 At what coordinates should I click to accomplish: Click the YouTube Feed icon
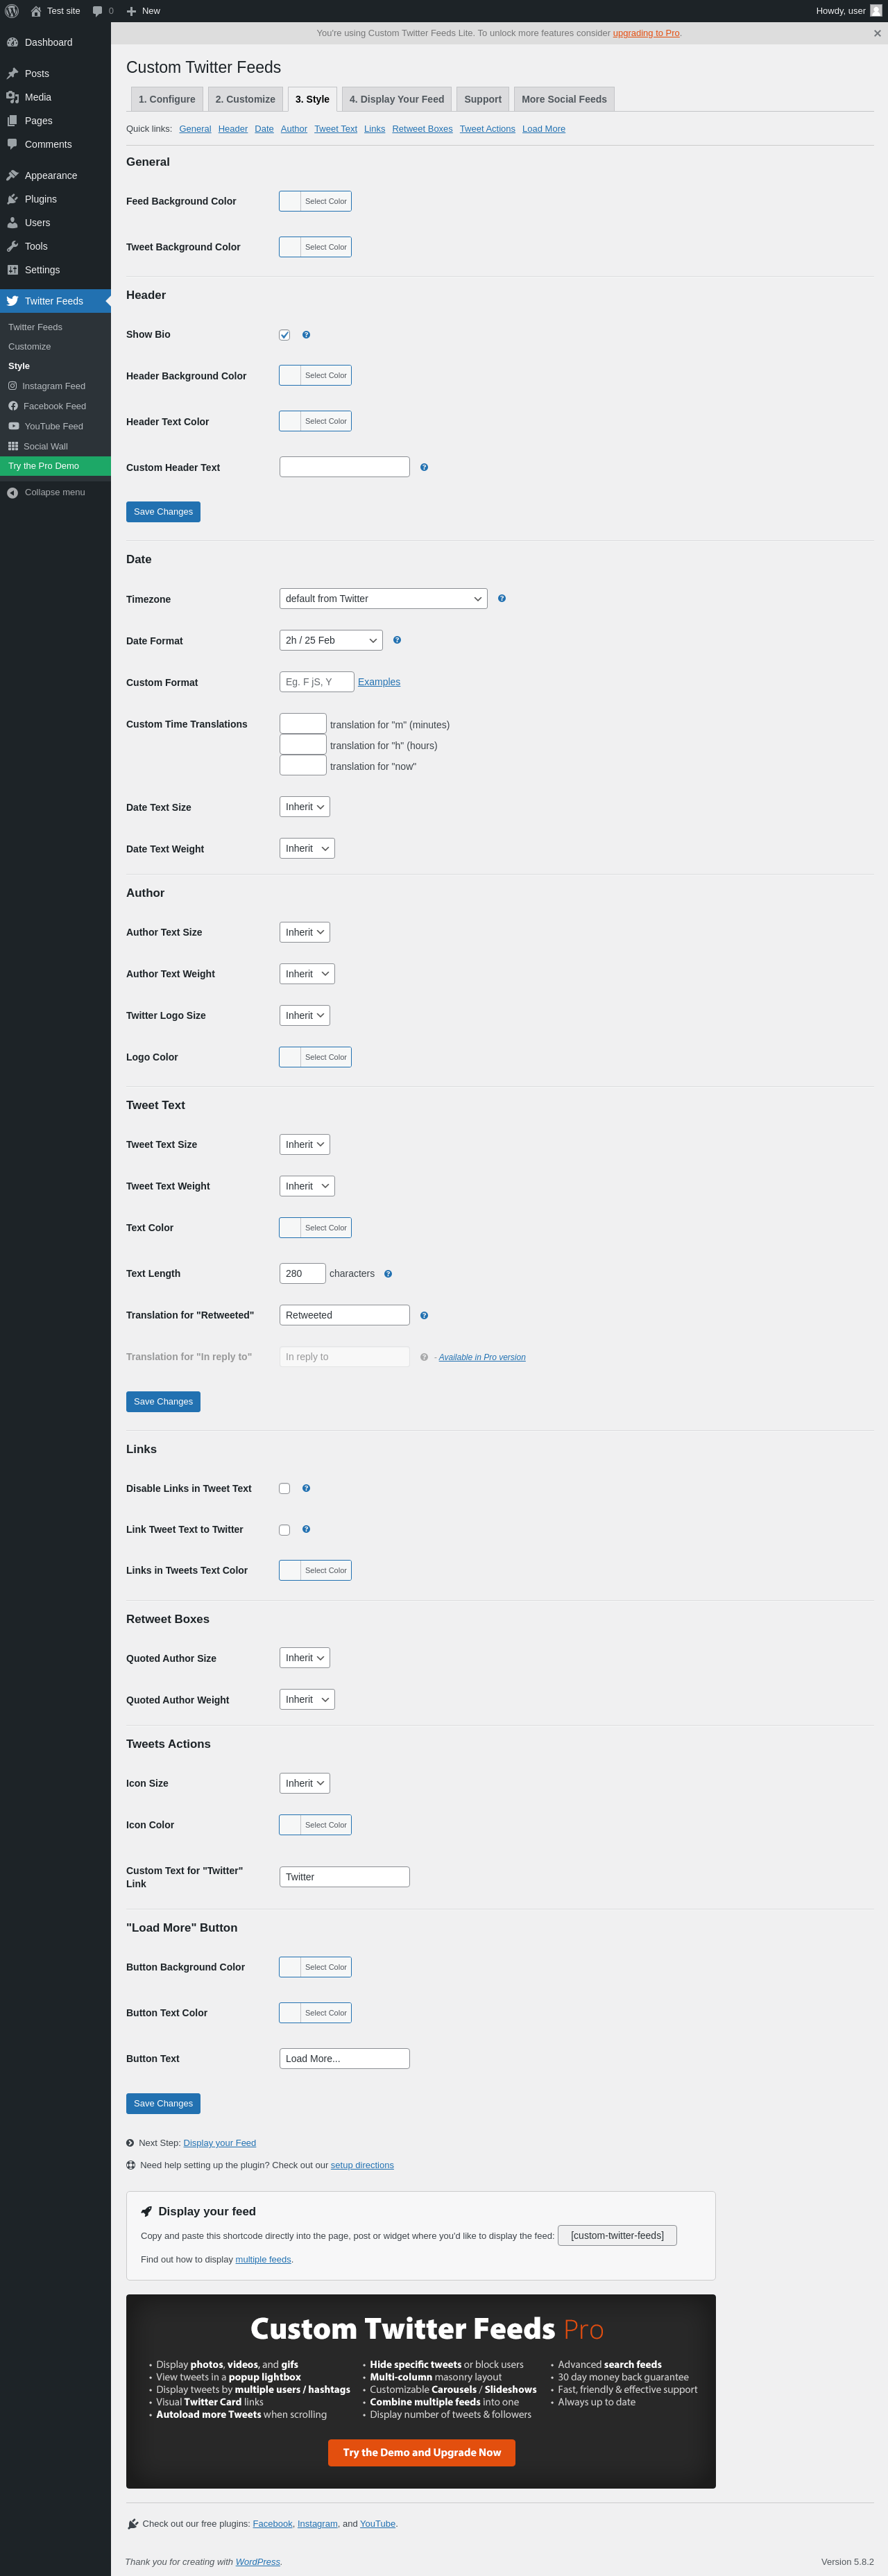click(13, 426)
